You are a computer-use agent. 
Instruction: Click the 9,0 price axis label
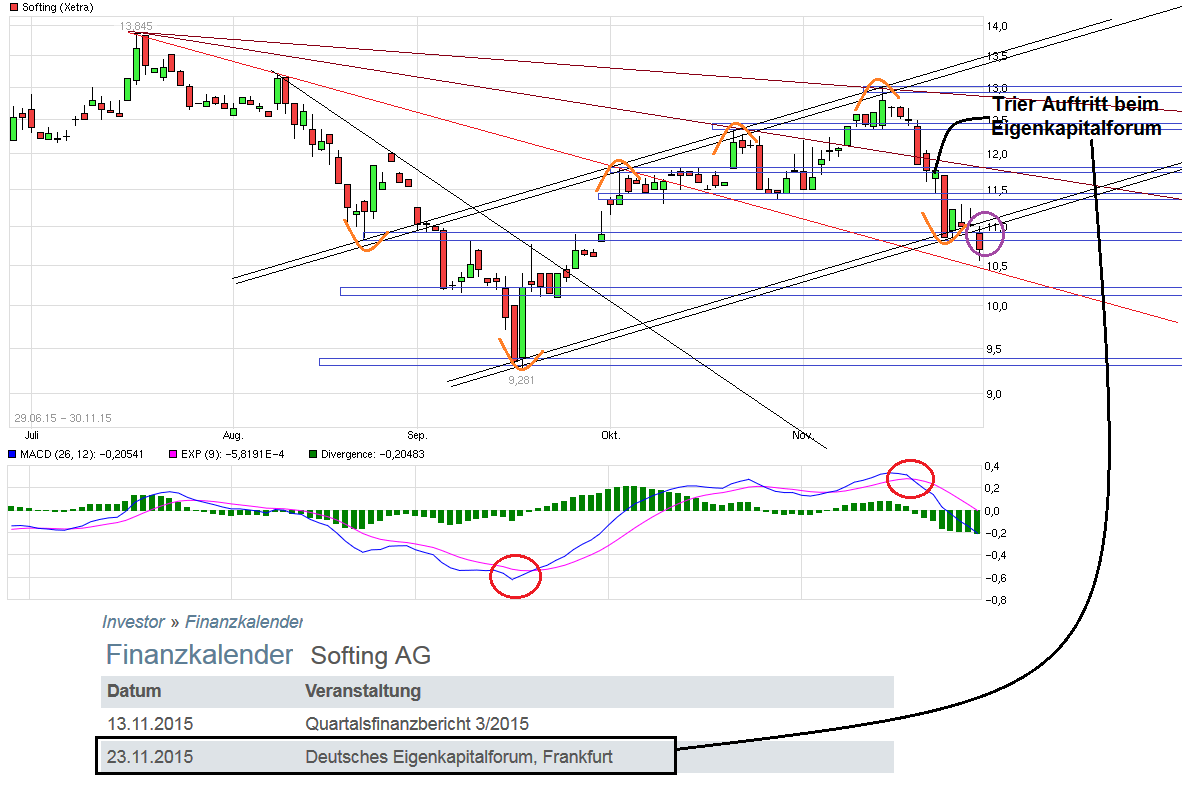(994, 394)
